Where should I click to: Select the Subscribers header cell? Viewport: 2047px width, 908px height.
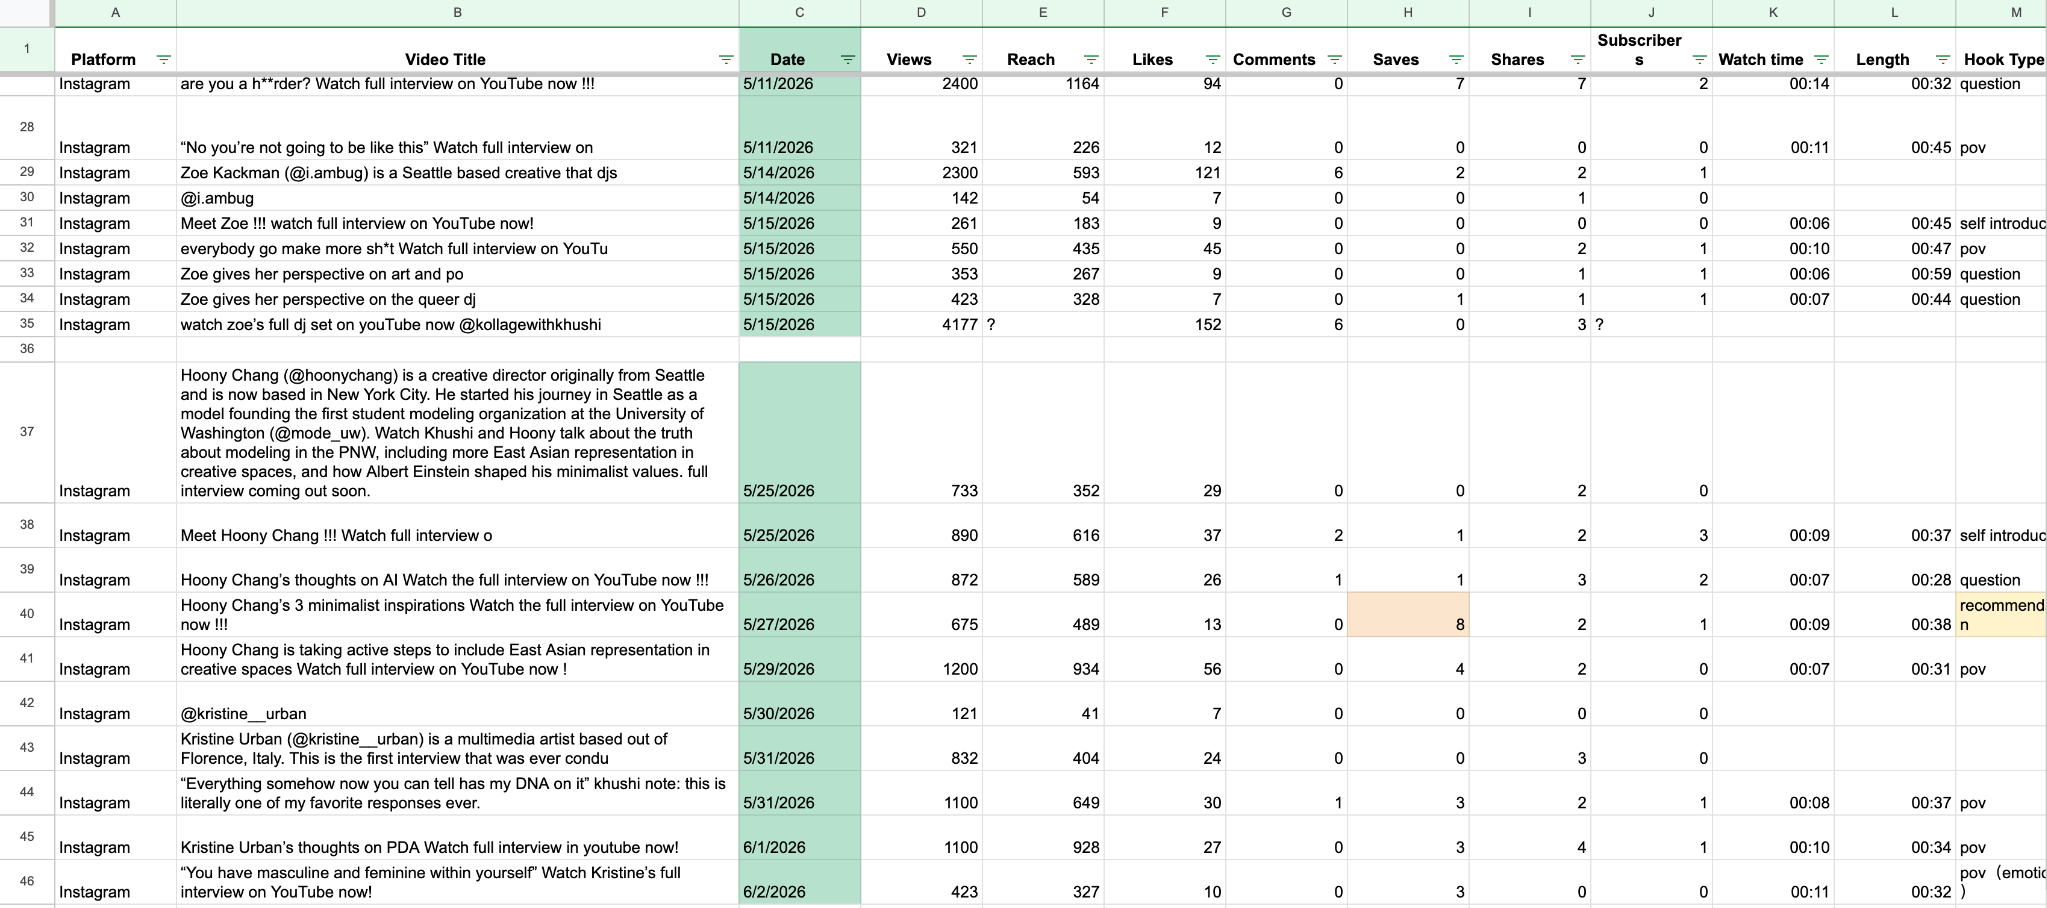tap(1651, 50)
